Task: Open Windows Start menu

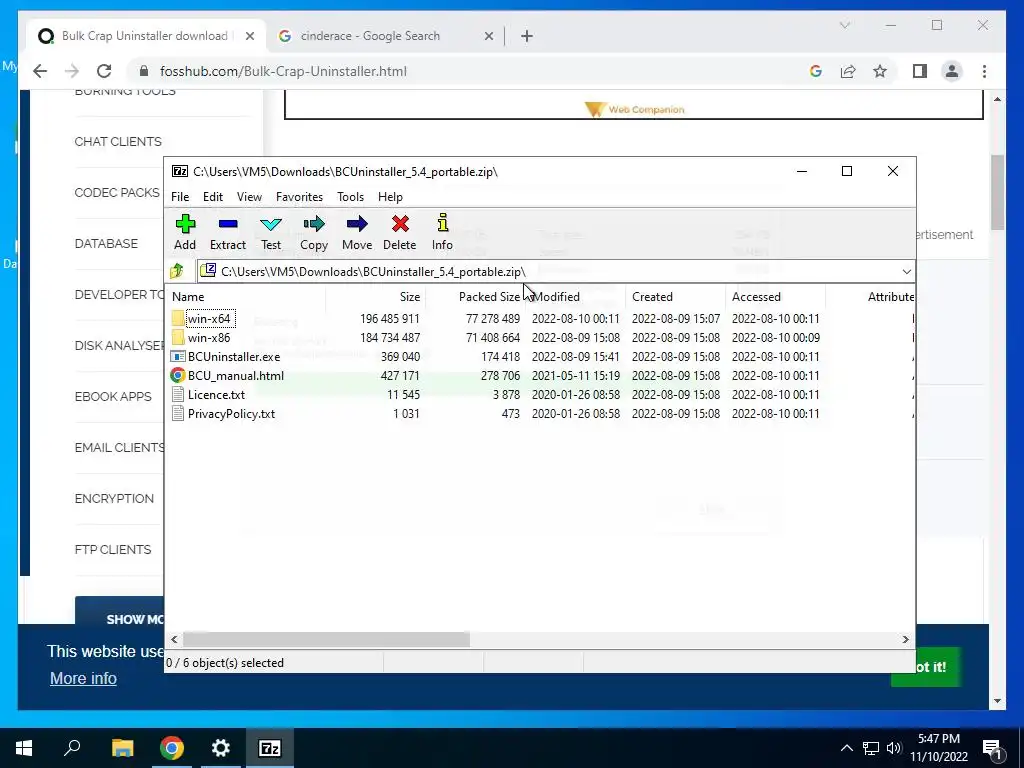Action: [x=24, y=748]
